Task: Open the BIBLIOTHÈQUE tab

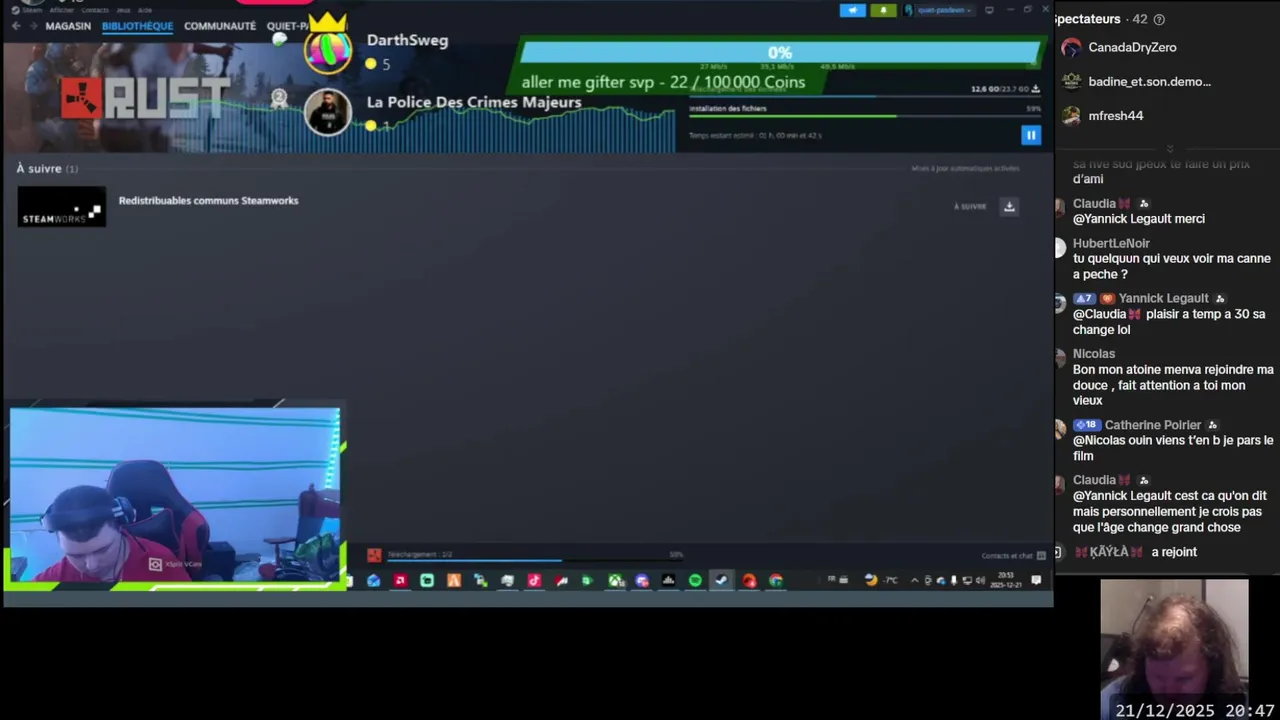Action: (137, 26)
